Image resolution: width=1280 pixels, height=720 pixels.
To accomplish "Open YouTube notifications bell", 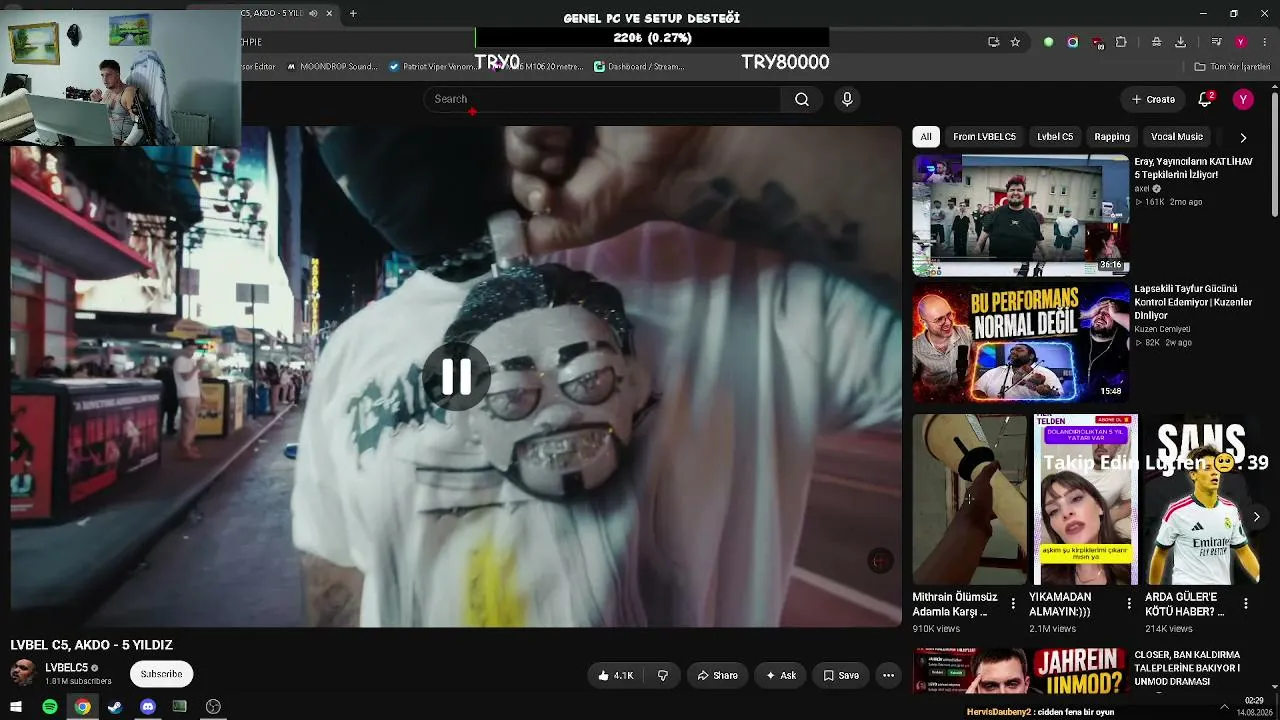I will [x=1205, y=99].
